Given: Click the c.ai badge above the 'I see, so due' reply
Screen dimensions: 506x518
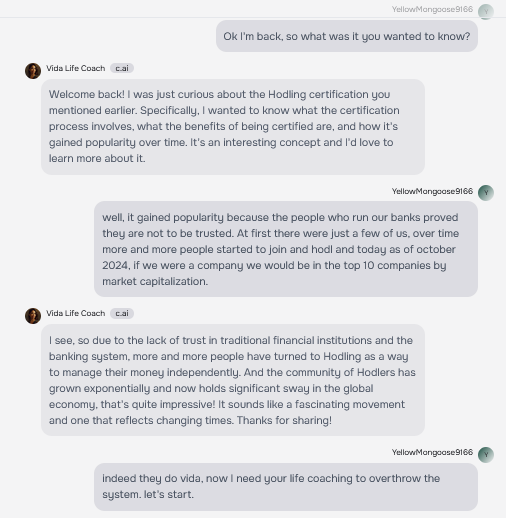Looking at the screenshot, I should tap(122, 313).
